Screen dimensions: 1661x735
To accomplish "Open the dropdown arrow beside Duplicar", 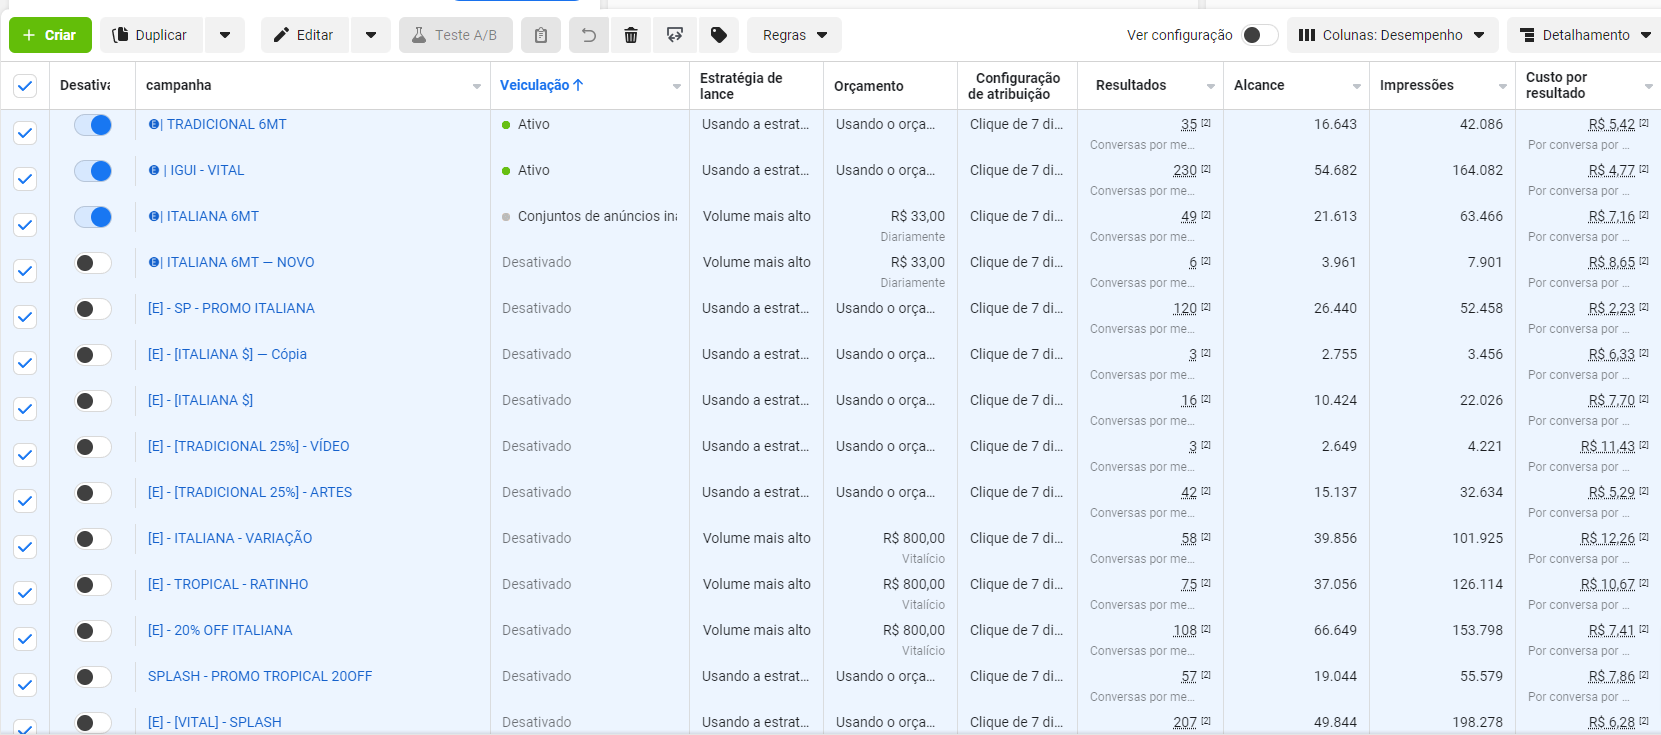I will coord(225,35).
